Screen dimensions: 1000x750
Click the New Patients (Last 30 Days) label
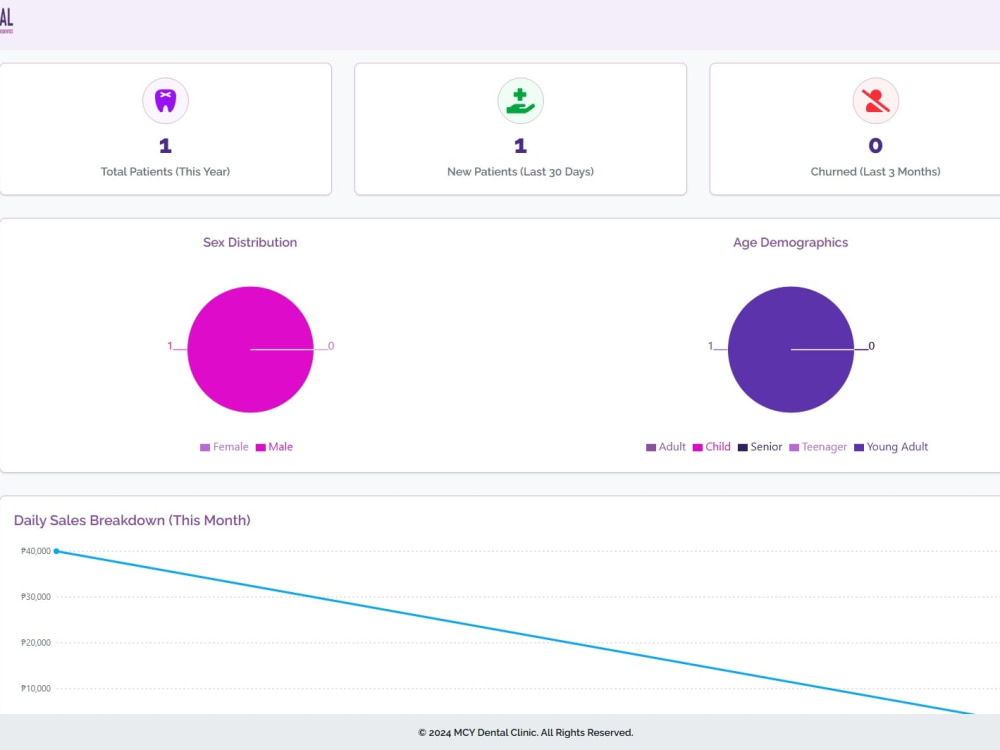point(520,172)
